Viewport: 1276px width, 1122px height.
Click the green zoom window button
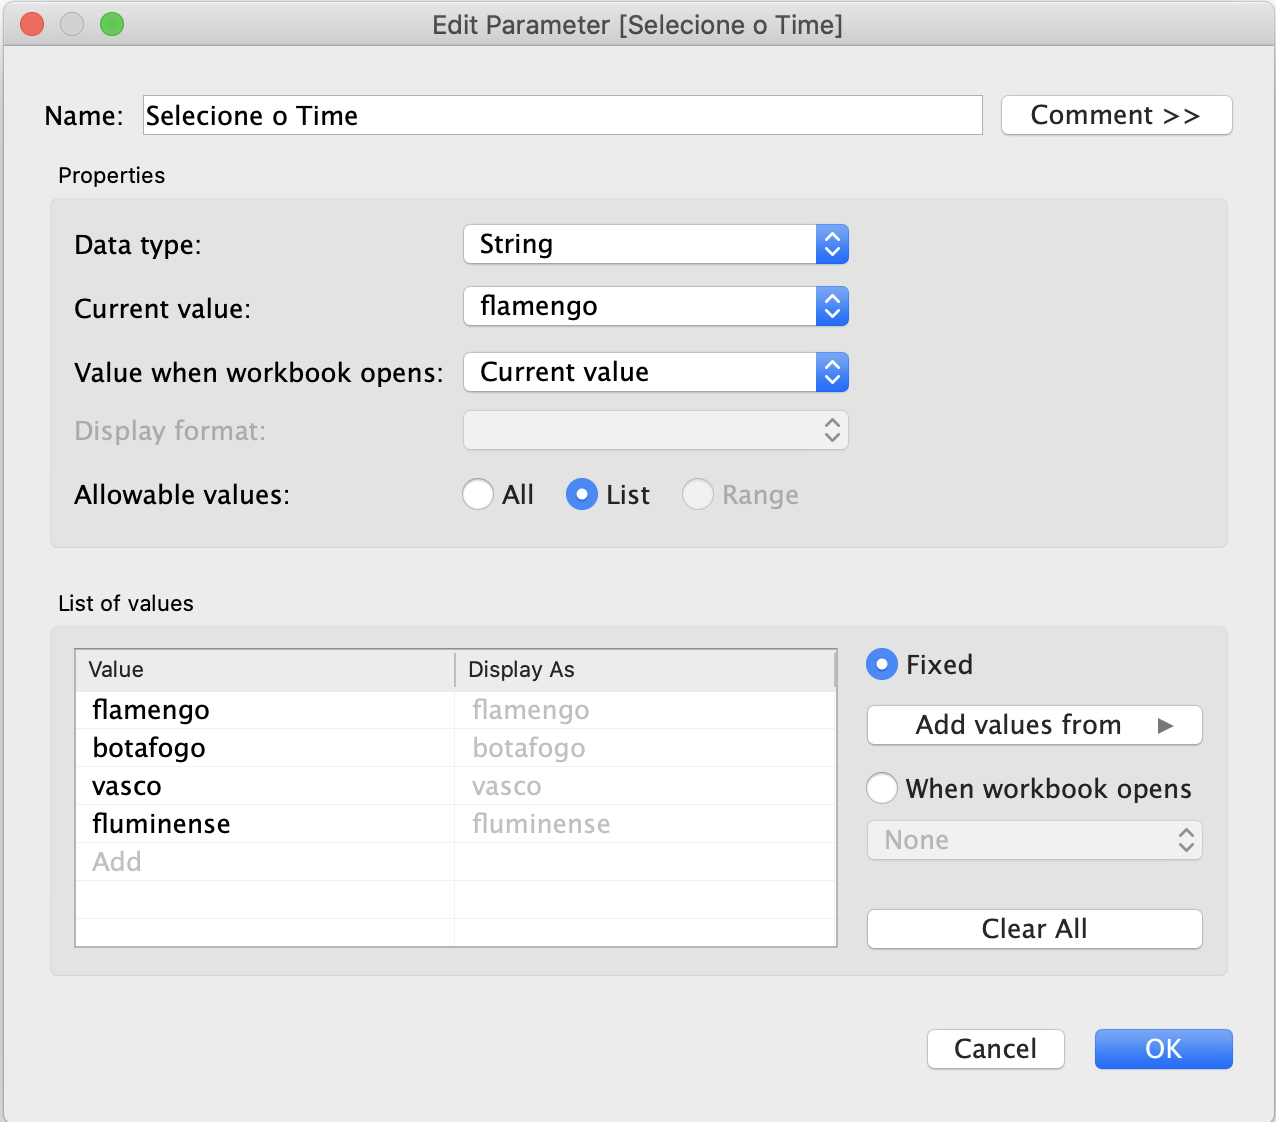click(112, 24)
